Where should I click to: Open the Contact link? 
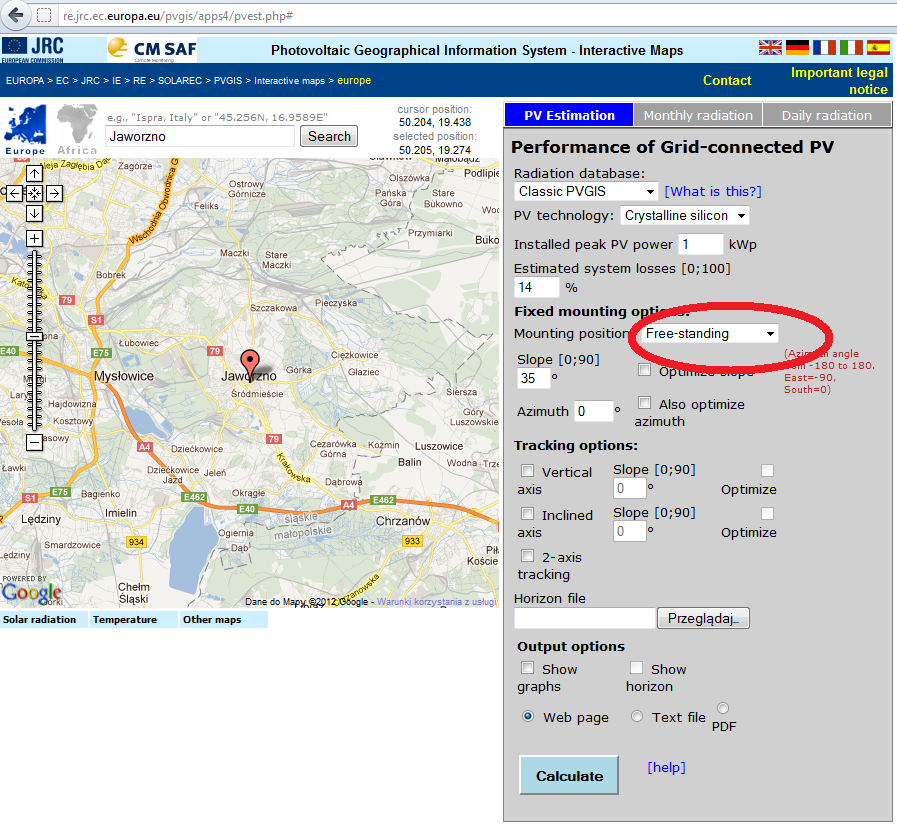[x=727, y=81]
